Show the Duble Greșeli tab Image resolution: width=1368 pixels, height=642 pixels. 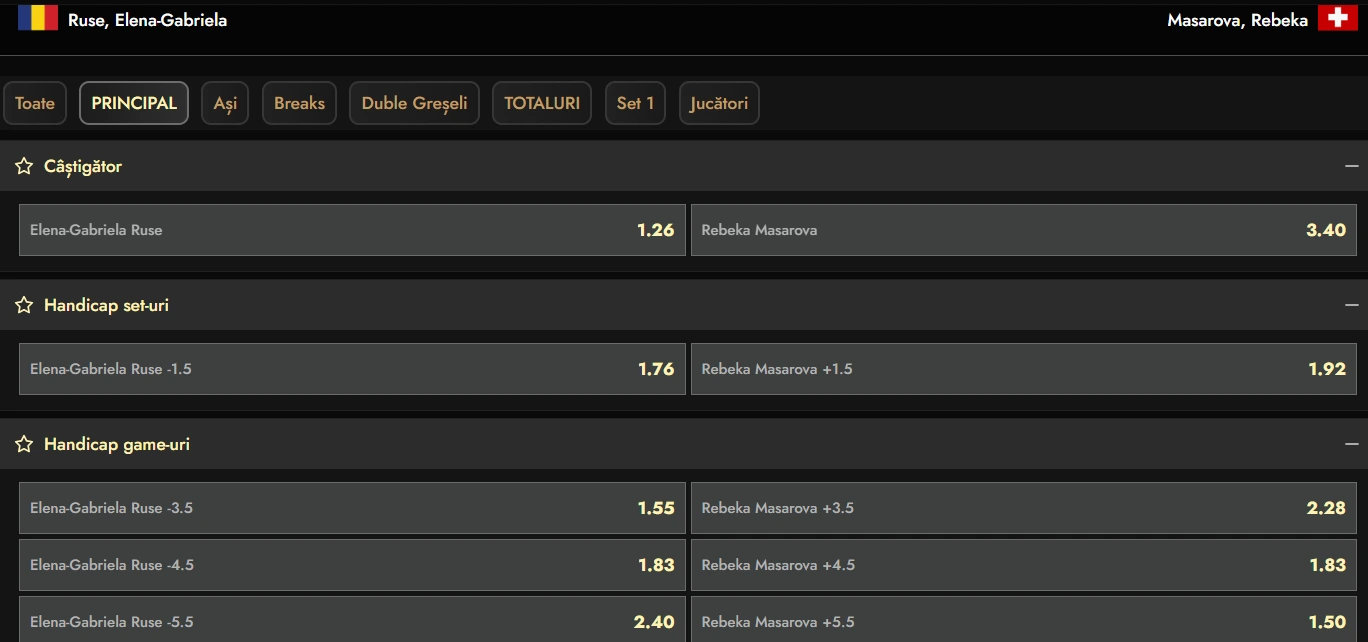[x=414, y=103]
